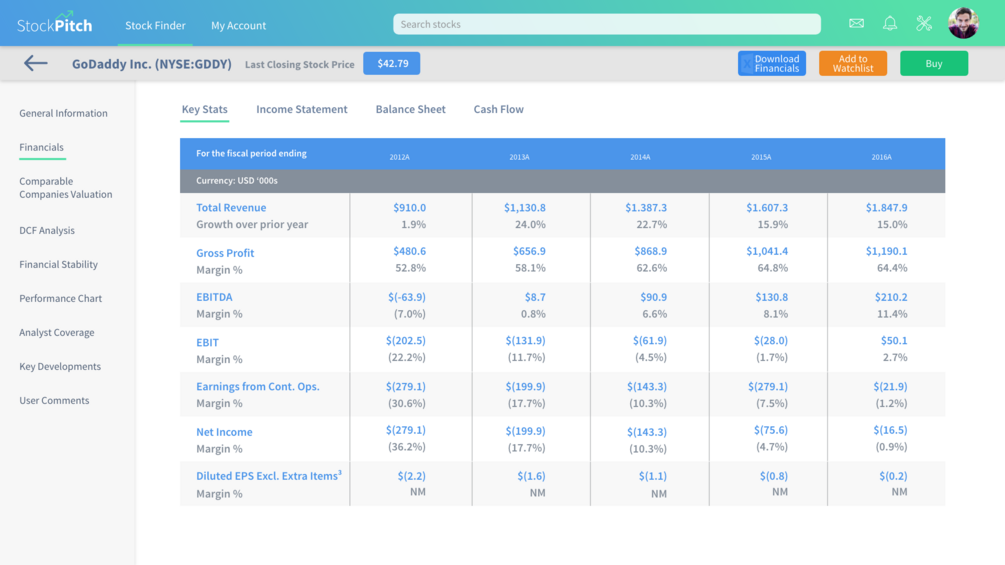The height and width of the screenshot is (565, 1005).
Task: Click the Add to Watchlist button
Action: (x=852, y=63)
